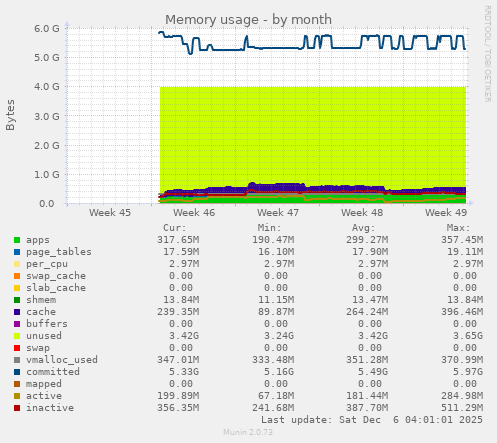This screenshot has height=443, width=497.
Task: Click the swap red legend swatch
Action: pos(17,348)
